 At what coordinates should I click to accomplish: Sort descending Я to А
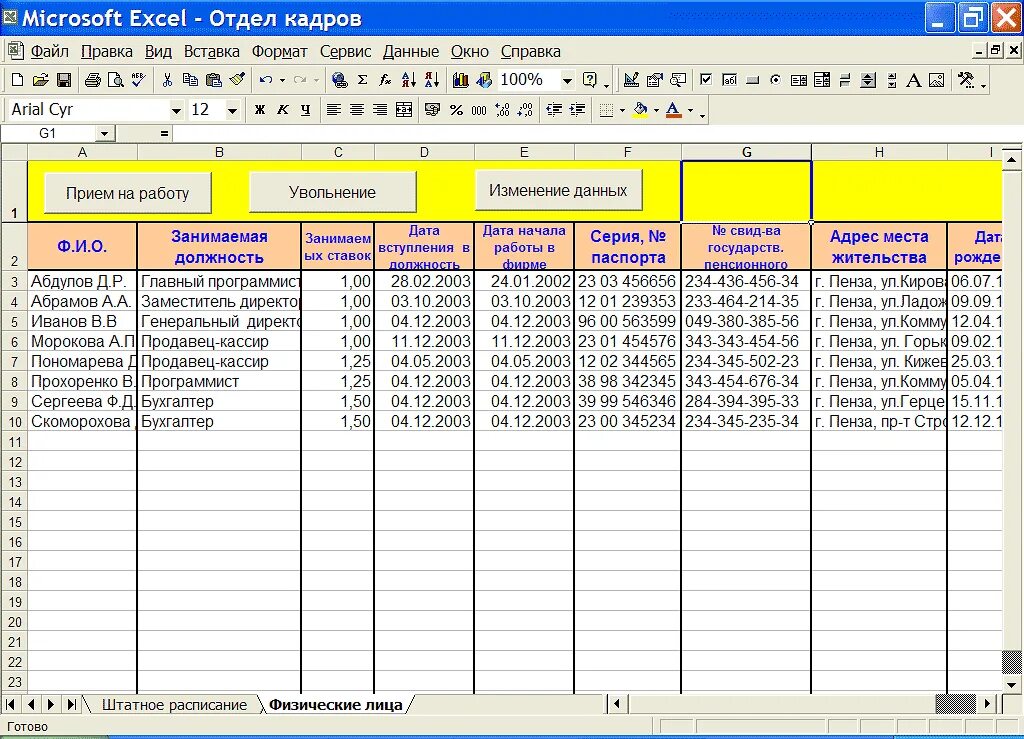tap(432, 80)
